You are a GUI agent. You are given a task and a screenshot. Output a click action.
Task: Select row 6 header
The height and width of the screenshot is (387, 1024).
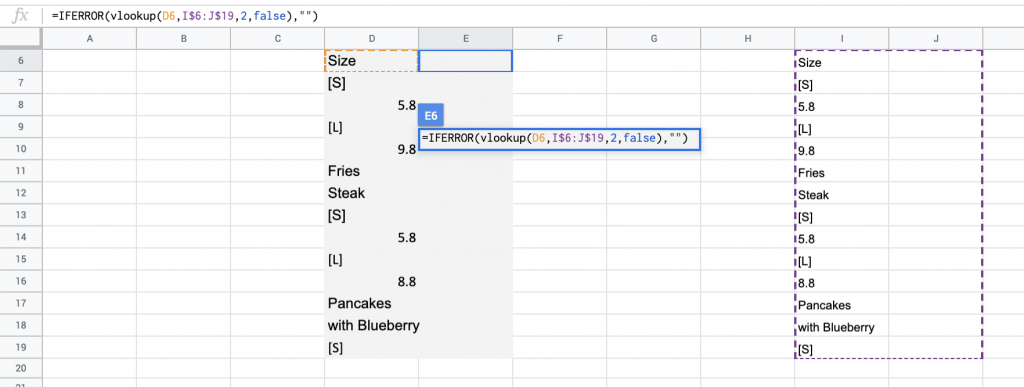point(21,61)
